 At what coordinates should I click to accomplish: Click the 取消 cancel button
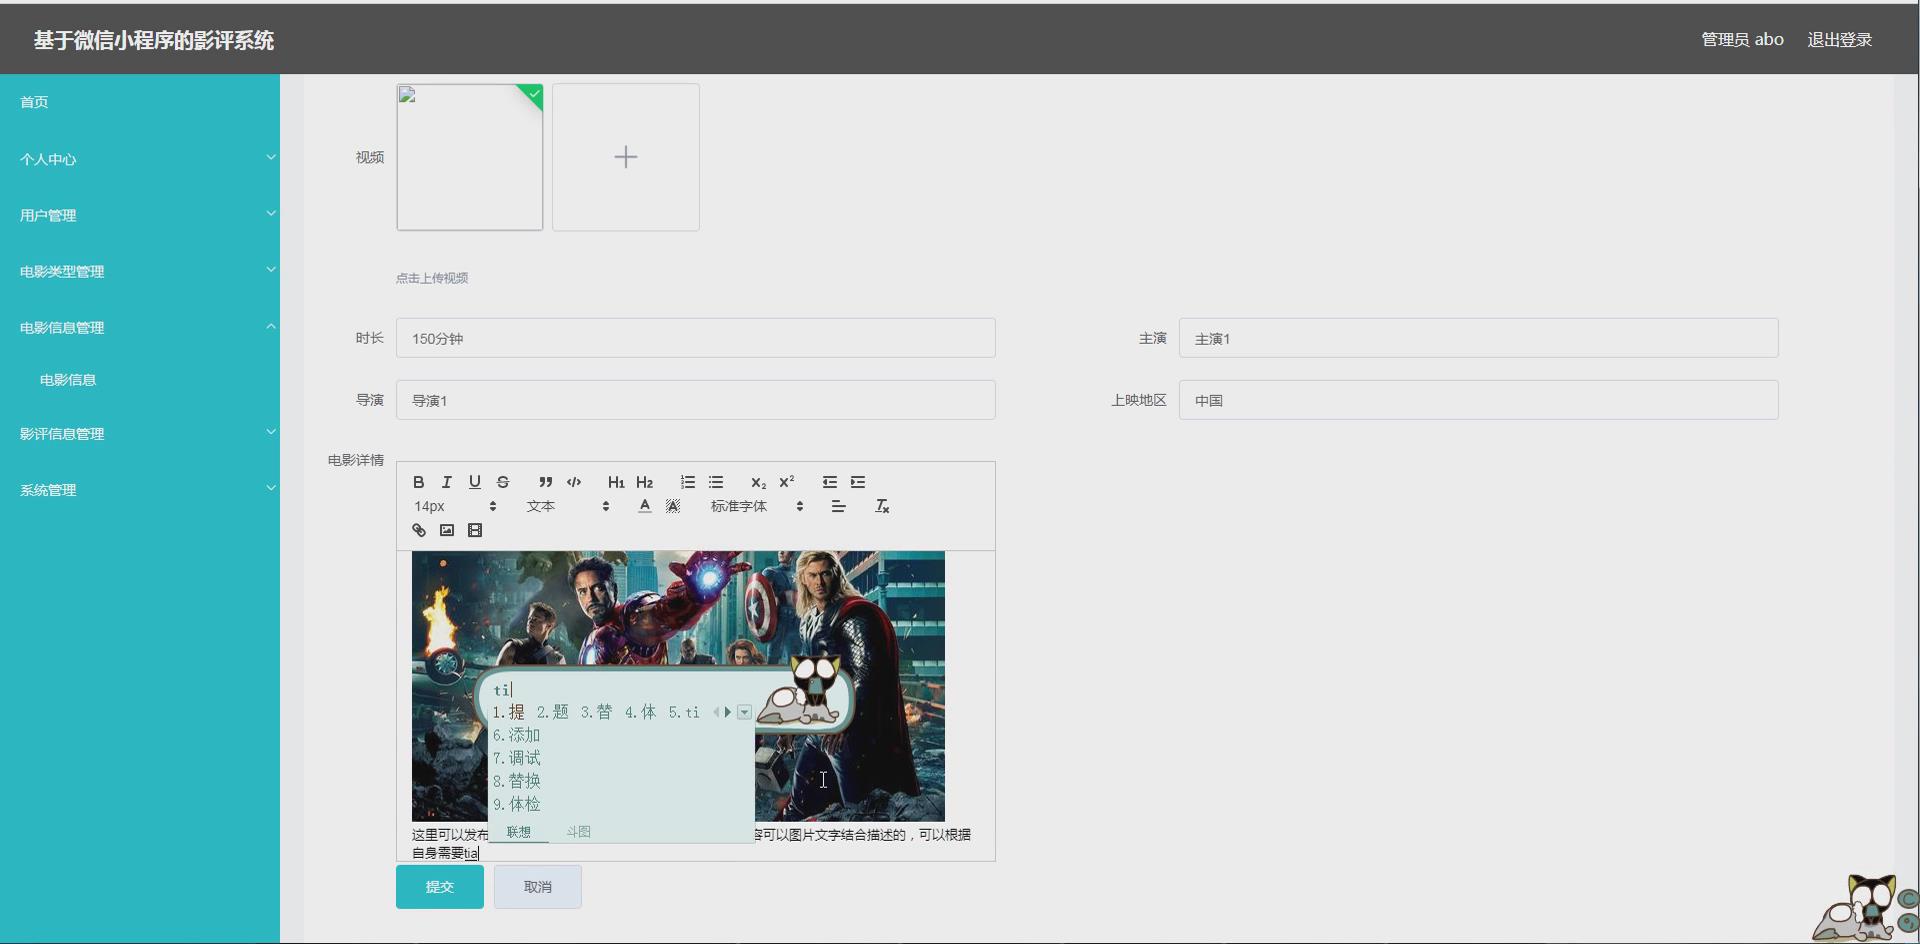pyautogui.click(x=538, y=886)
